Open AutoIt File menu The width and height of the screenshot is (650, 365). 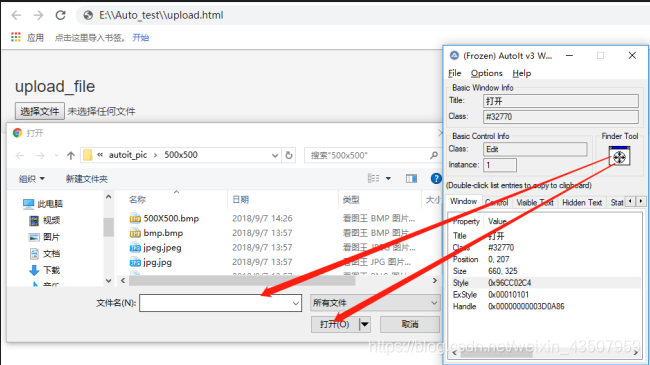(454, 73)
